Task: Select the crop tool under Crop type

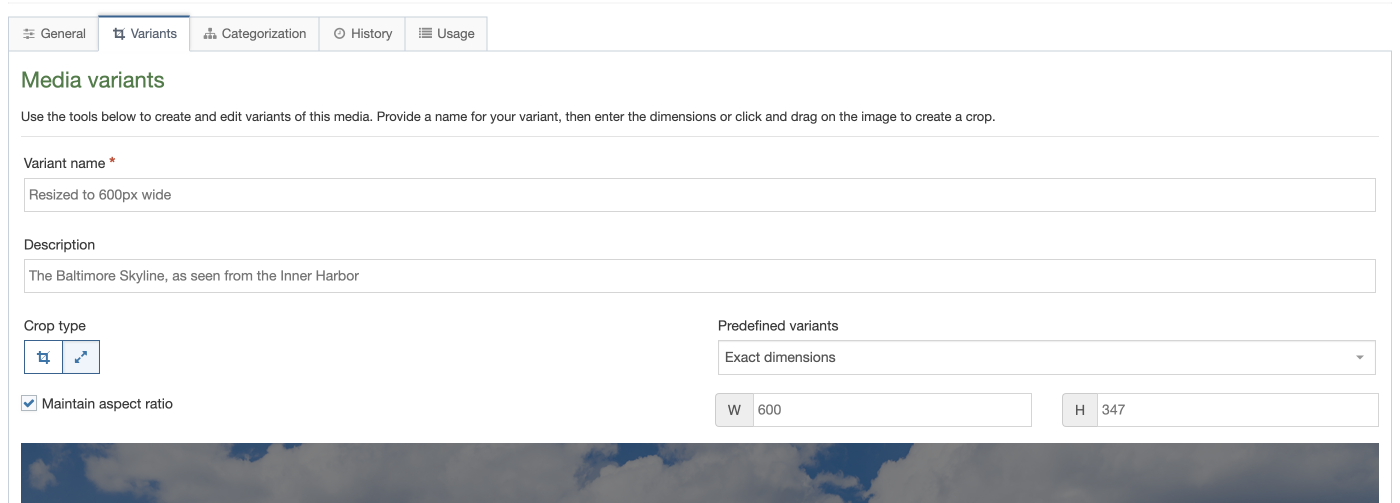Action: 43,357
